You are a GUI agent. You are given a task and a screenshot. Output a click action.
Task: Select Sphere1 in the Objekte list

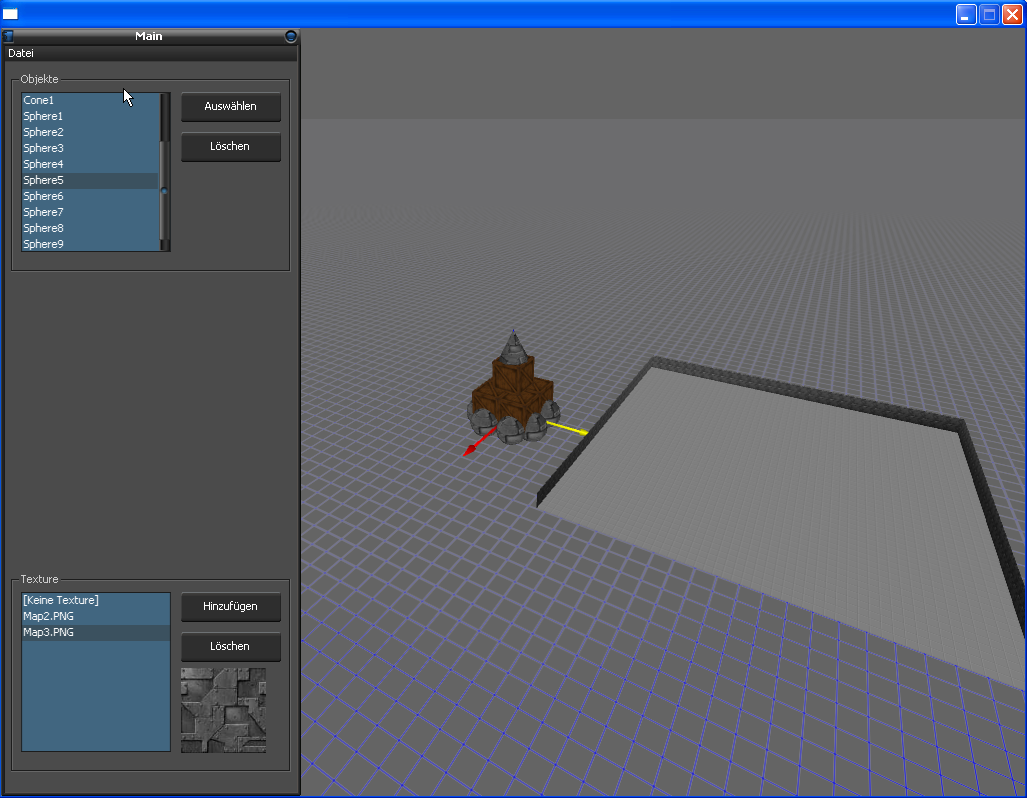pos(90,116)
